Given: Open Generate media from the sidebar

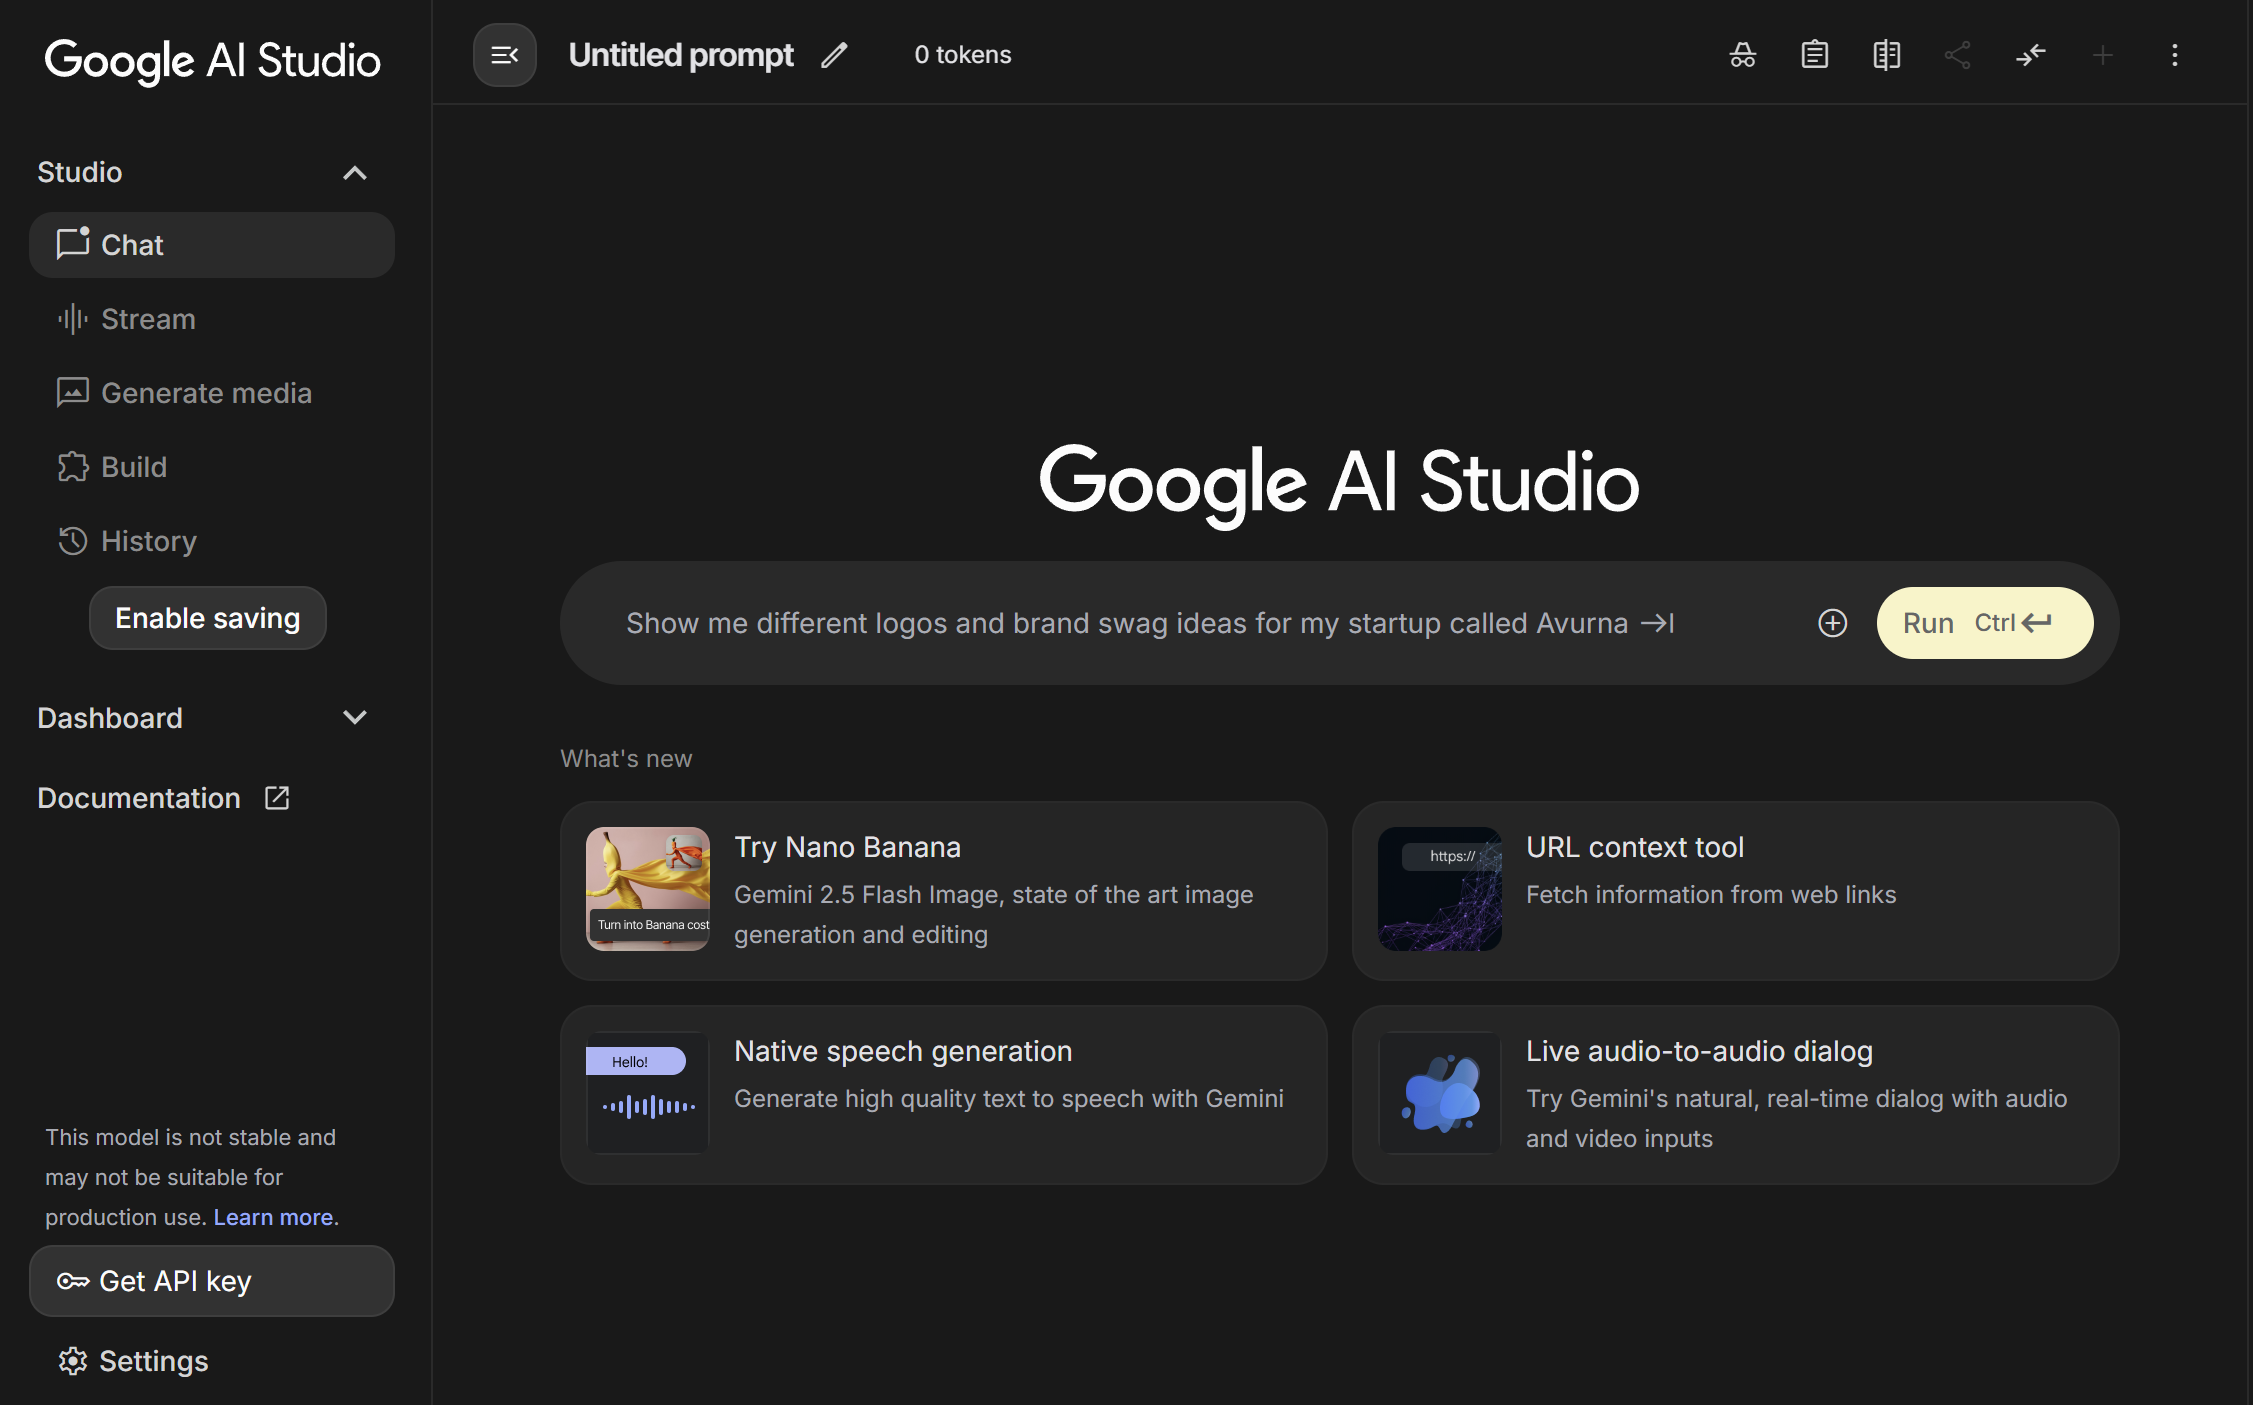Looking at the screenshot, I should [x=212, y=393].
